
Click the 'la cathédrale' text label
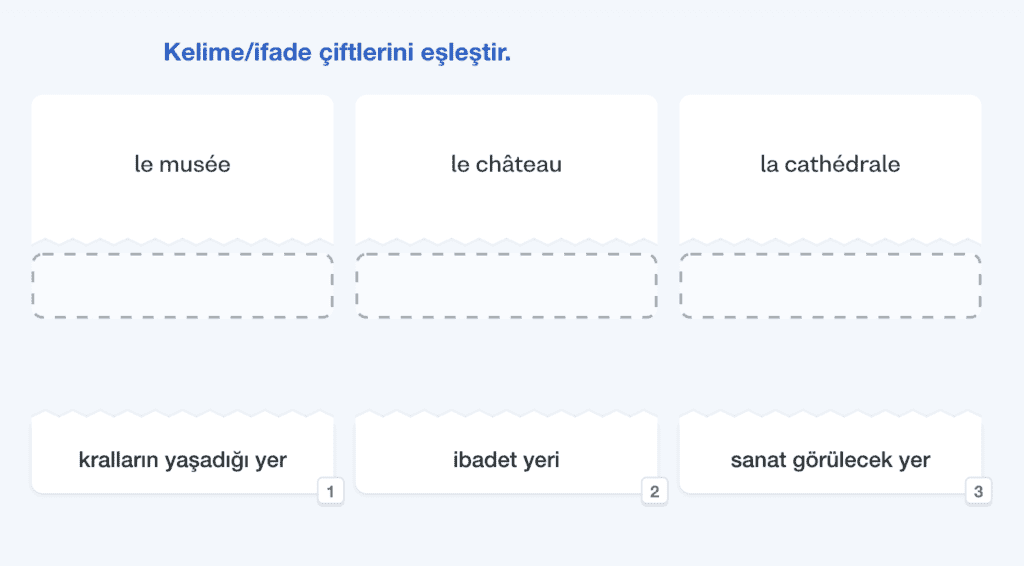coord(830,164)
